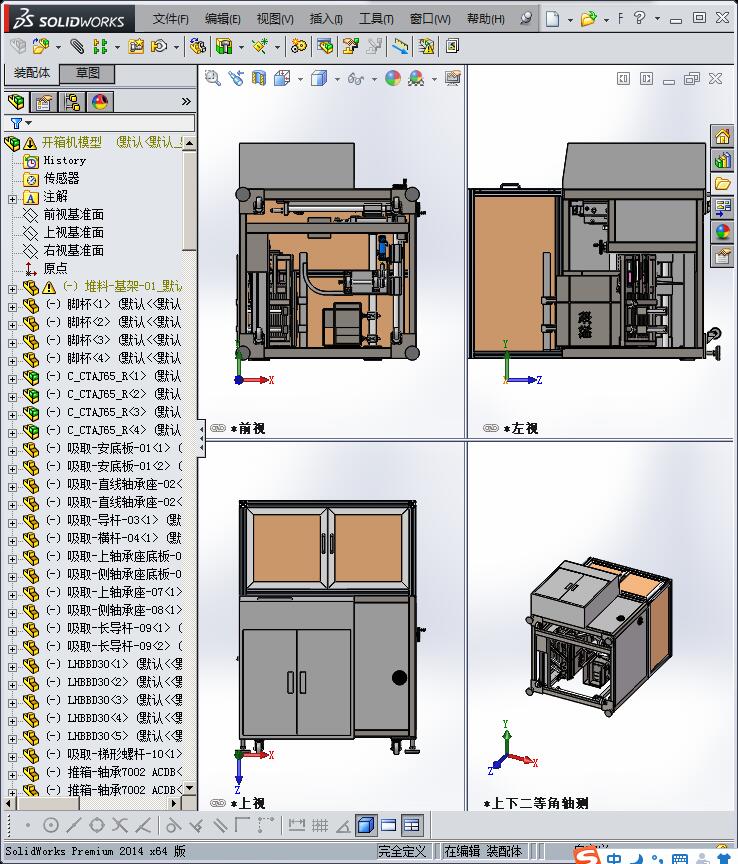
Task: Switch to the 草图 tab
Action: pyautogui.click(x=87, y=73)
